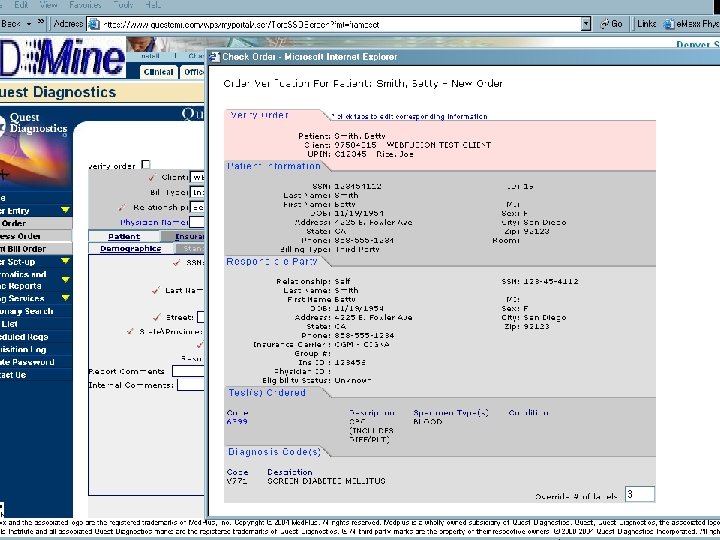This screenshot has width=720, height=540.
Task: Click the IE page icon in address bar
Action: click(x=93, y=24)
